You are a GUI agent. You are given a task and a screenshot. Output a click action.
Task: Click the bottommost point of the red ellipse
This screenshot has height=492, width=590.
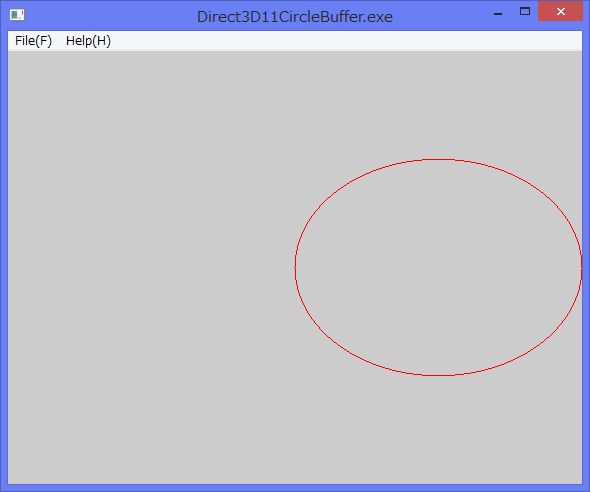pos(439,375)
